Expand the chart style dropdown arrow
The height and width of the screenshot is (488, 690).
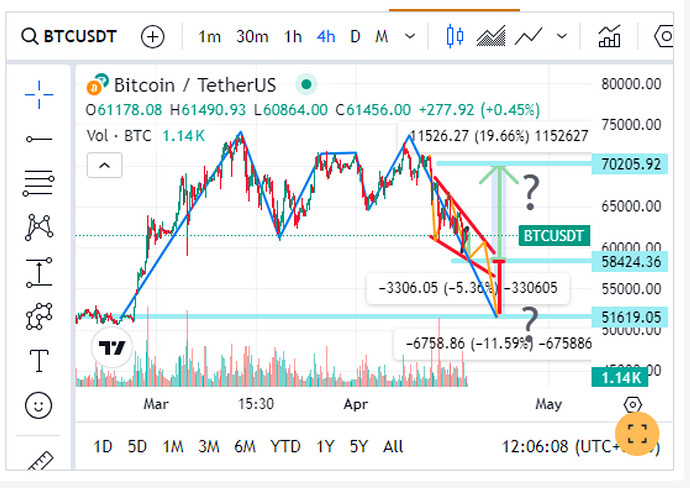click(x=561, y=37)
